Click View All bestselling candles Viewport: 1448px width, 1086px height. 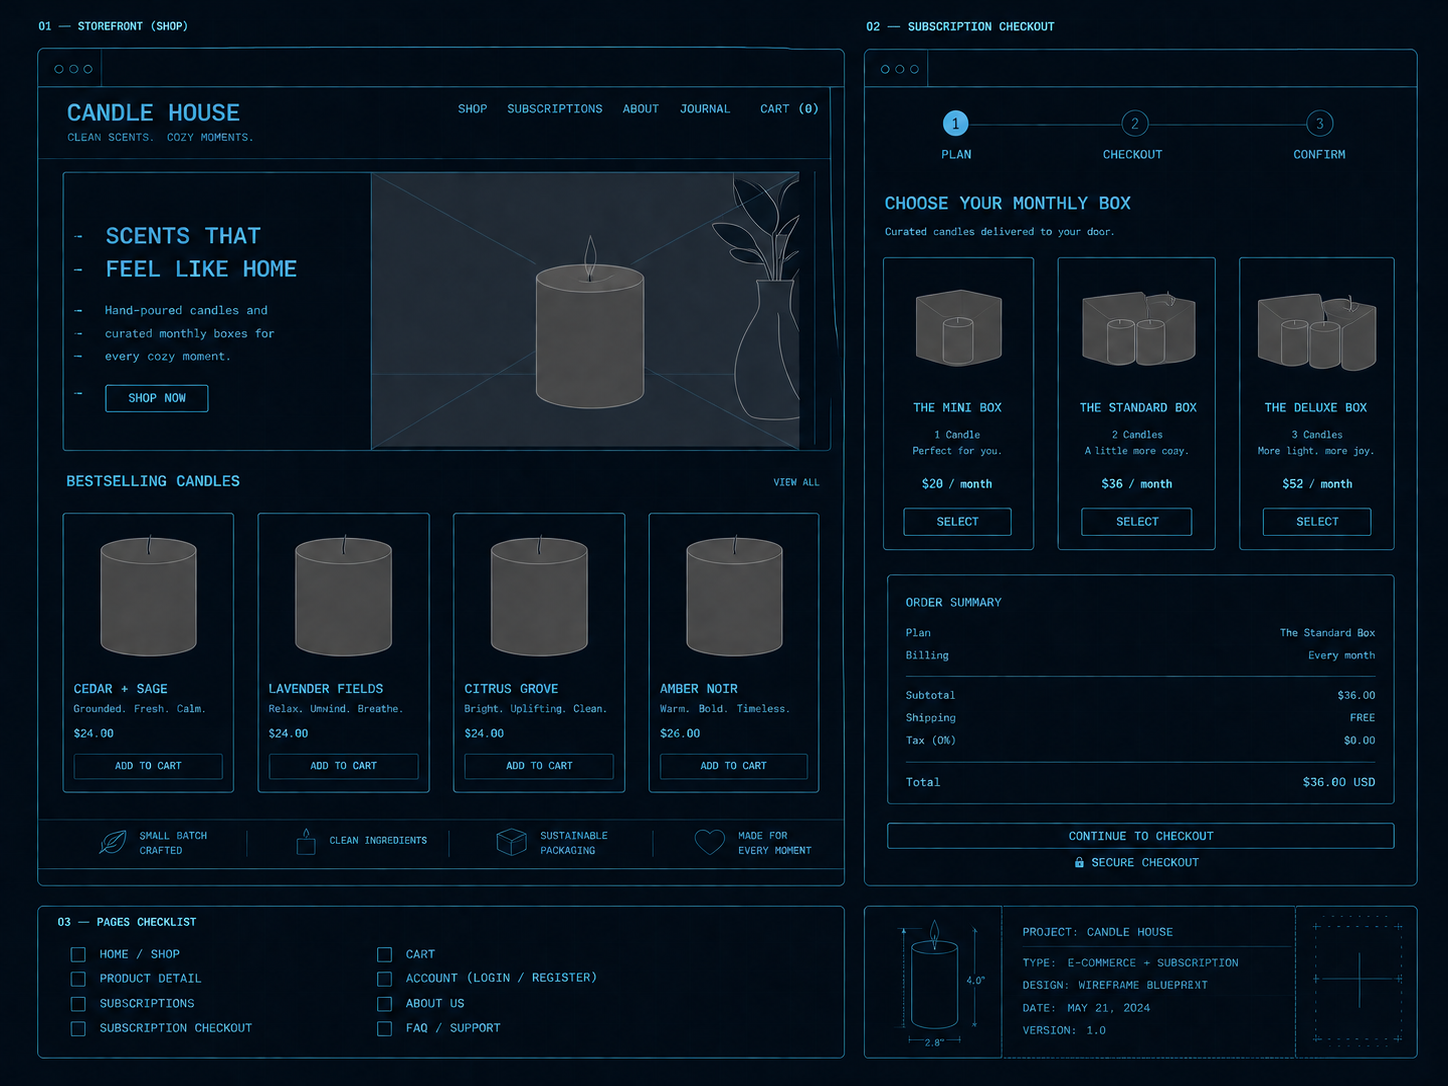(796, 482)
